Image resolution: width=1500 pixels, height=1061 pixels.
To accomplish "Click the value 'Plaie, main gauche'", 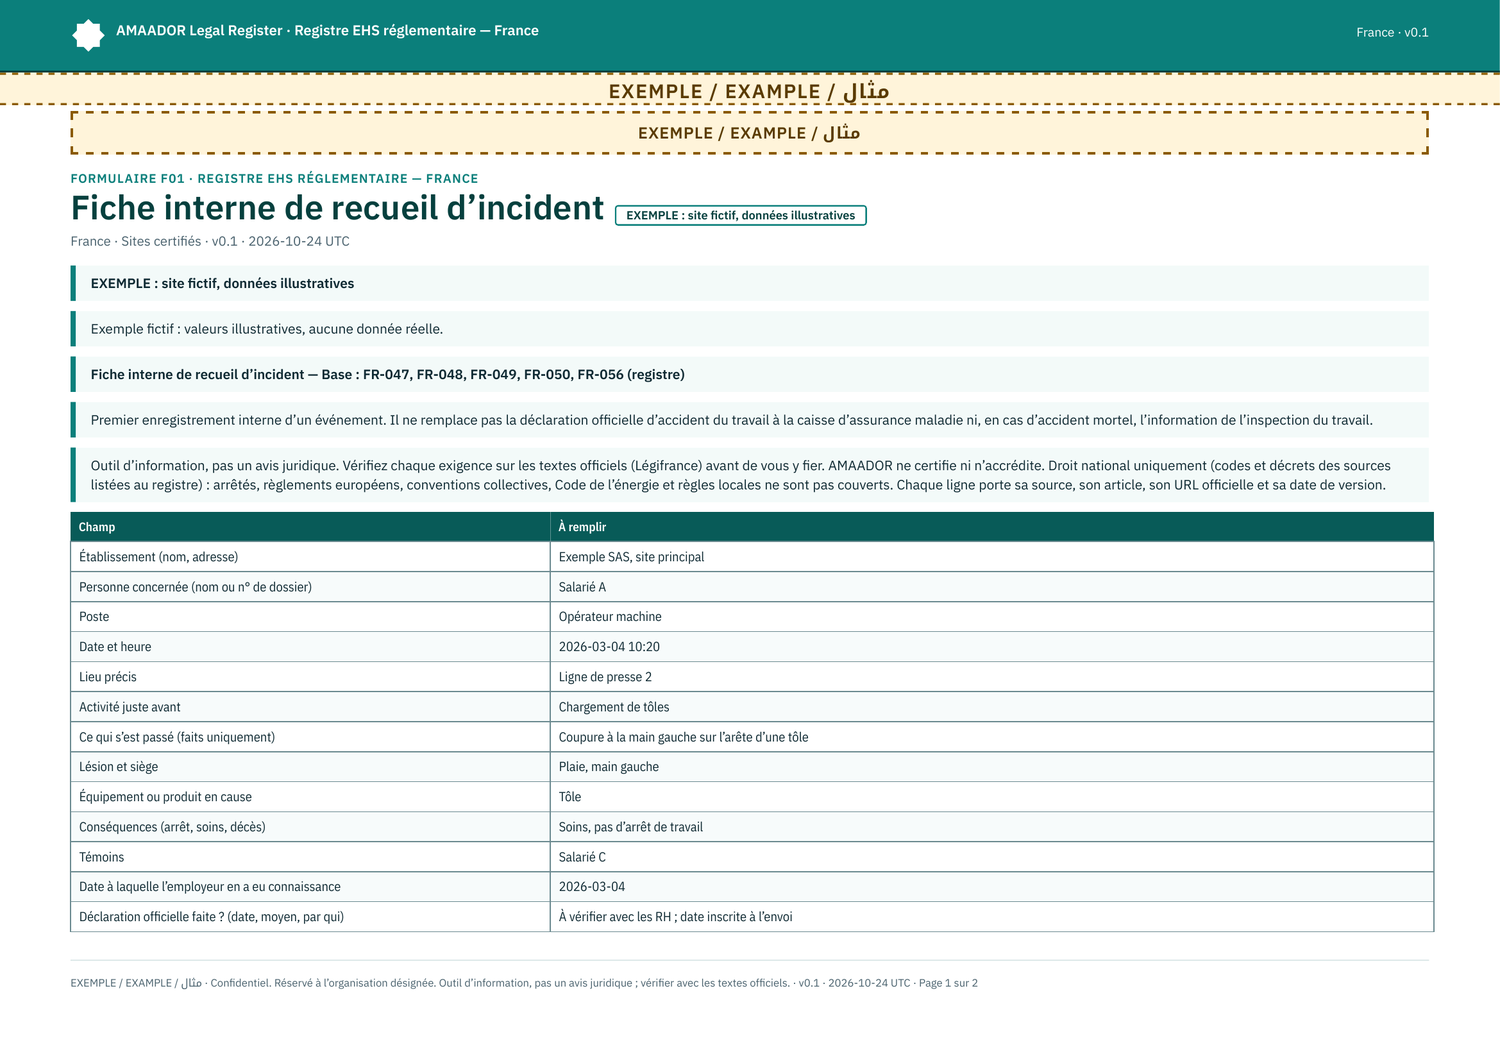I will click(609, 767).
